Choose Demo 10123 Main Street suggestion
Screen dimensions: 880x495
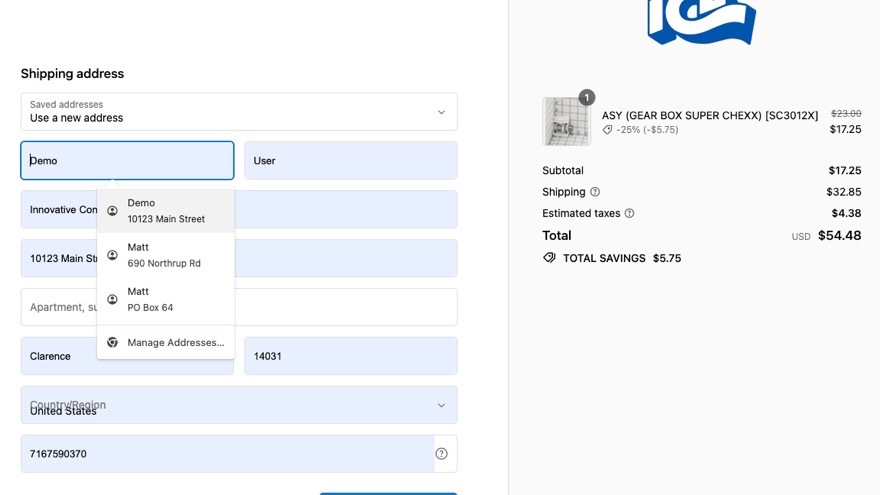pos(166,211)
